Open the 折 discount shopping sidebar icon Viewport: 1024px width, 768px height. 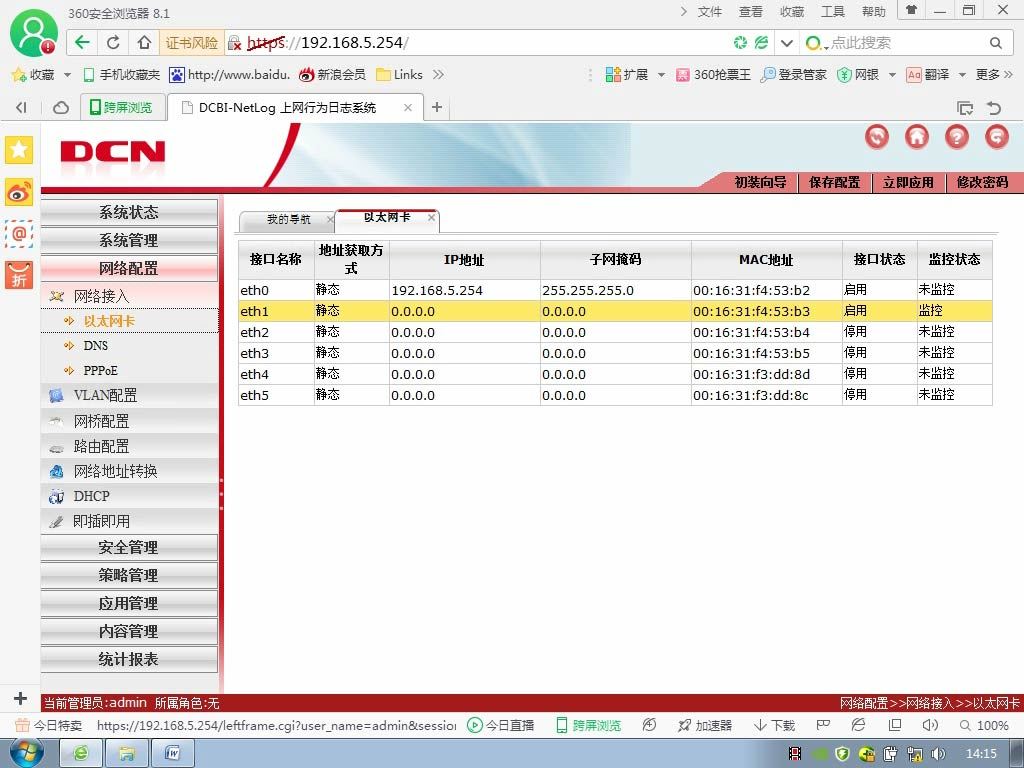coord(19,275)
